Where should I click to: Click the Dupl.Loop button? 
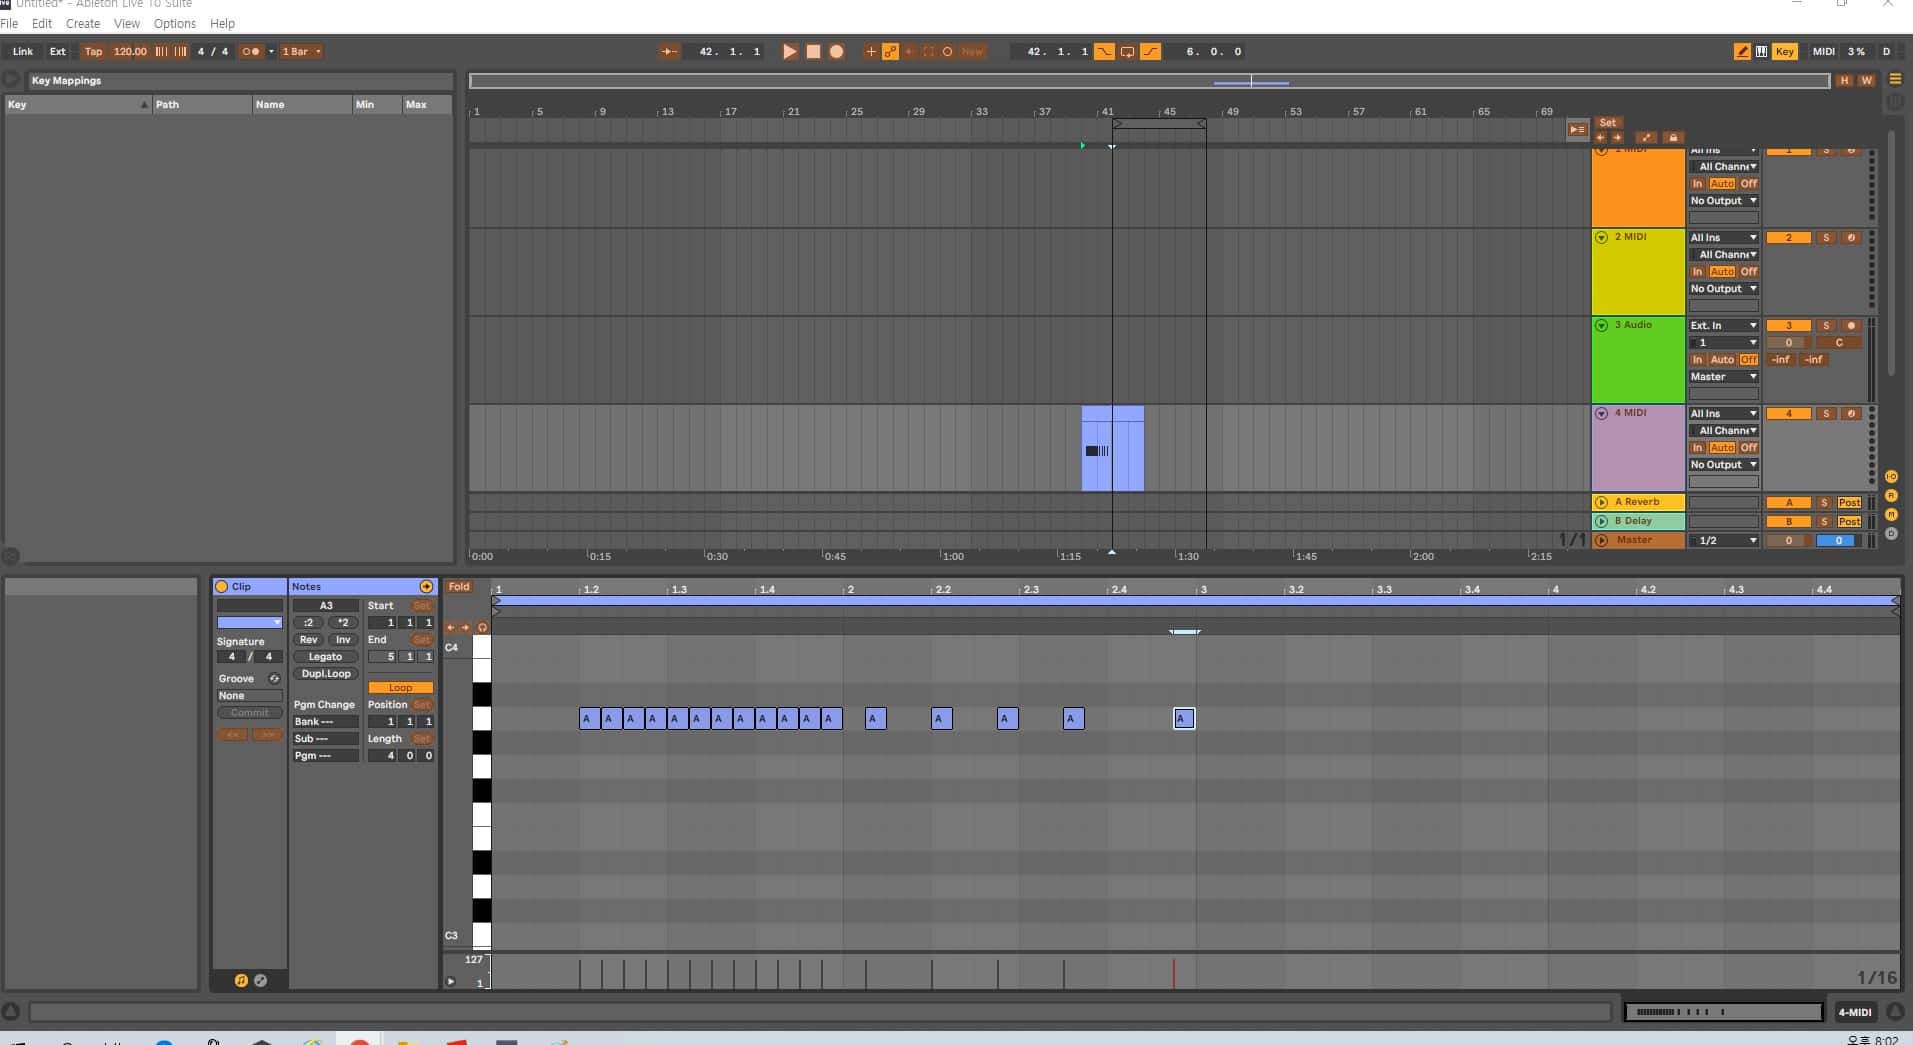point(326,674)
